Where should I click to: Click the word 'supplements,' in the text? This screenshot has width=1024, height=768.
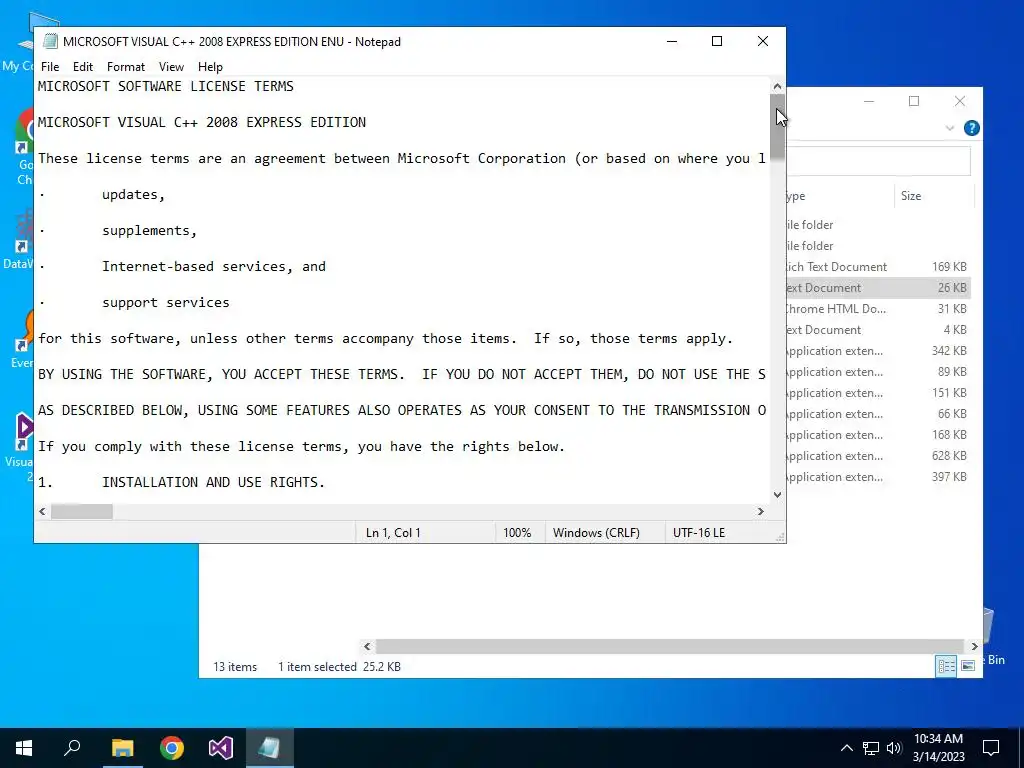[149, 231]
